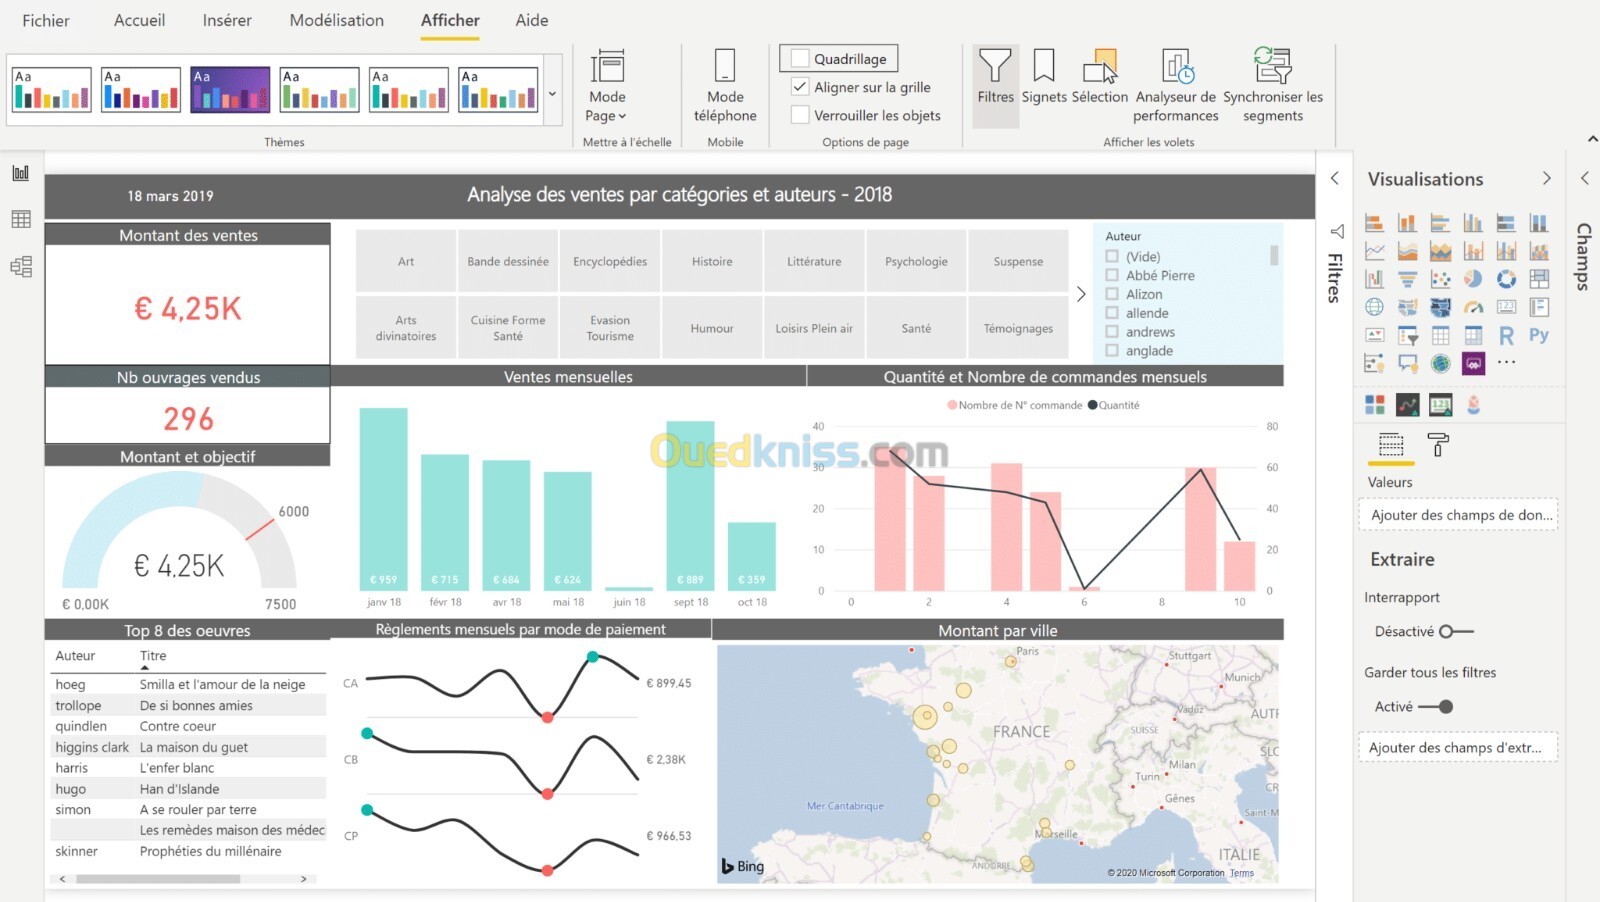Switch to Mode téléphone layout
1600x902 pixels.
[x=725, y=86]
